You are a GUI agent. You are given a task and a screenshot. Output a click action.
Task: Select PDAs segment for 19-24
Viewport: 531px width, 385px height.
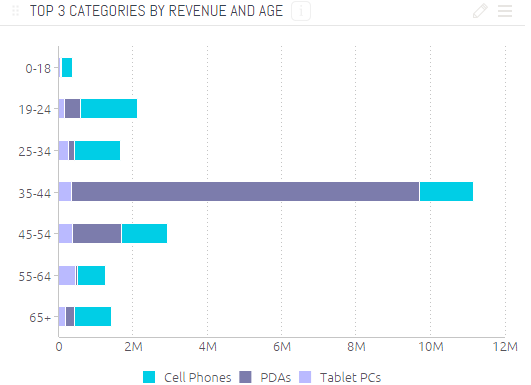pos(72,108)
